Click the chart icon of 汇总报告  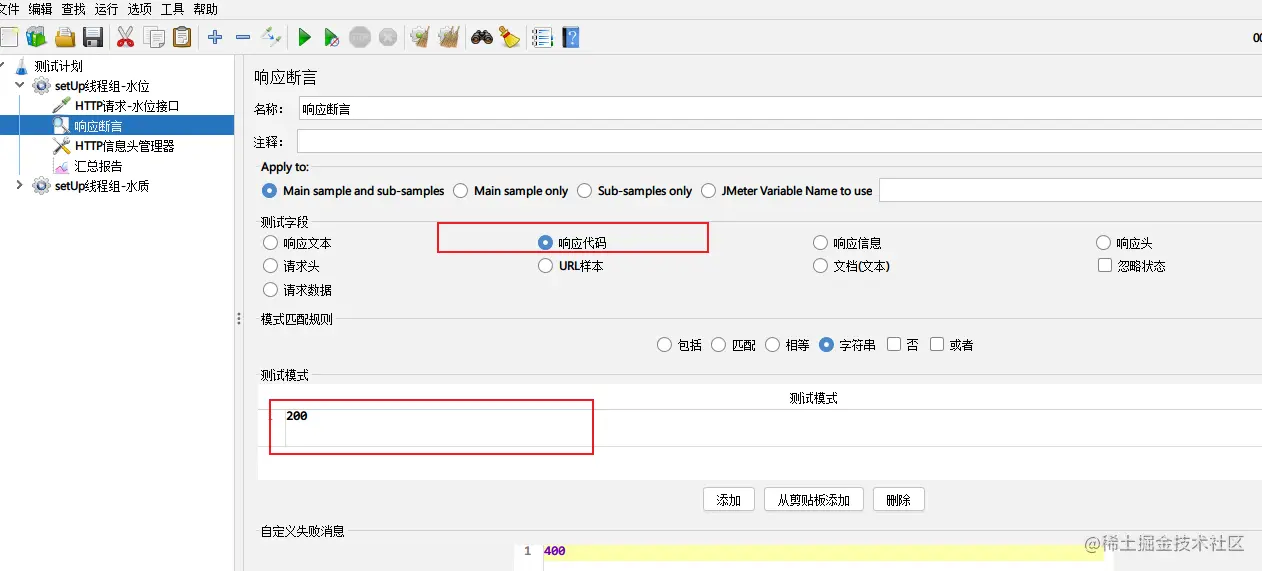61,166
